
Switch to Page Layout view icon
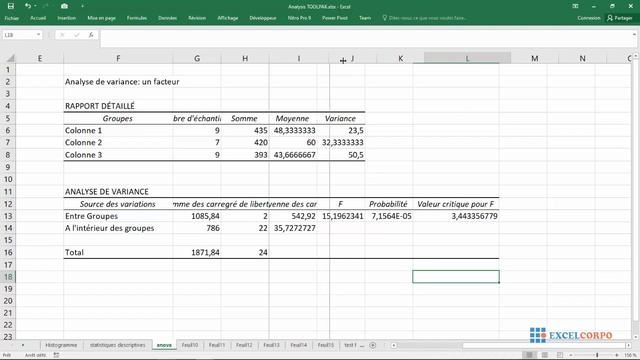pos(544,355)
